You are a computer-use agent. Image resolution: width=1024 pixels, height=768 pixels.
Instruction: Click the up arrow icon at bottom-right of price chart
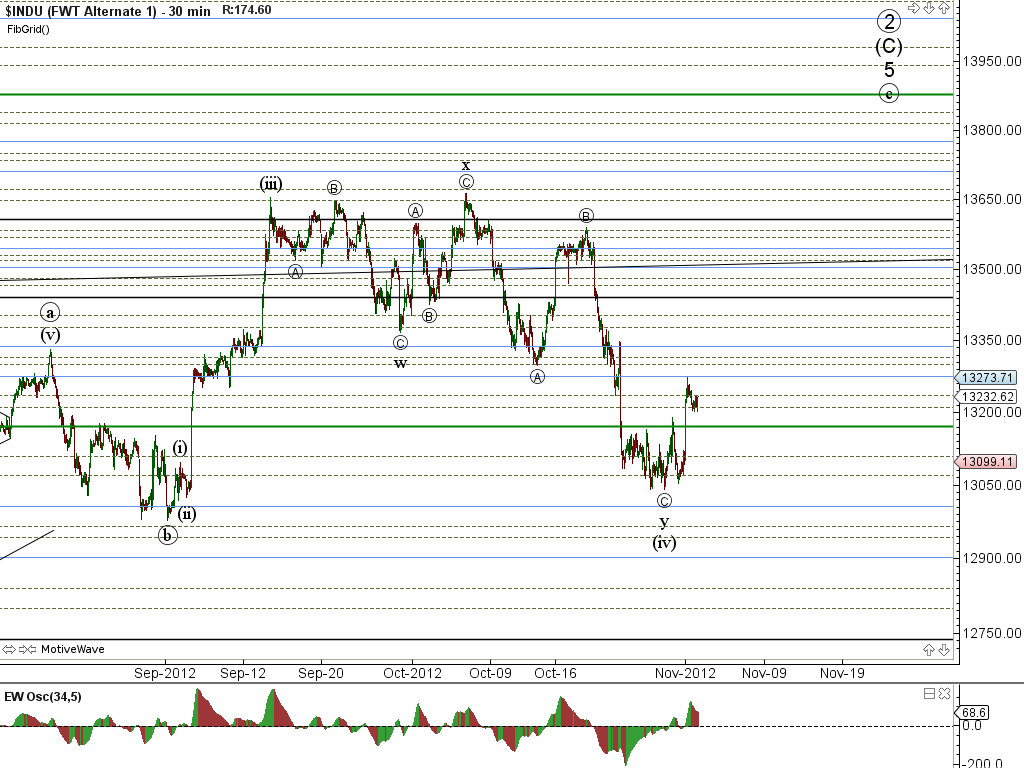pyautogui.click(x=930, y=650)
